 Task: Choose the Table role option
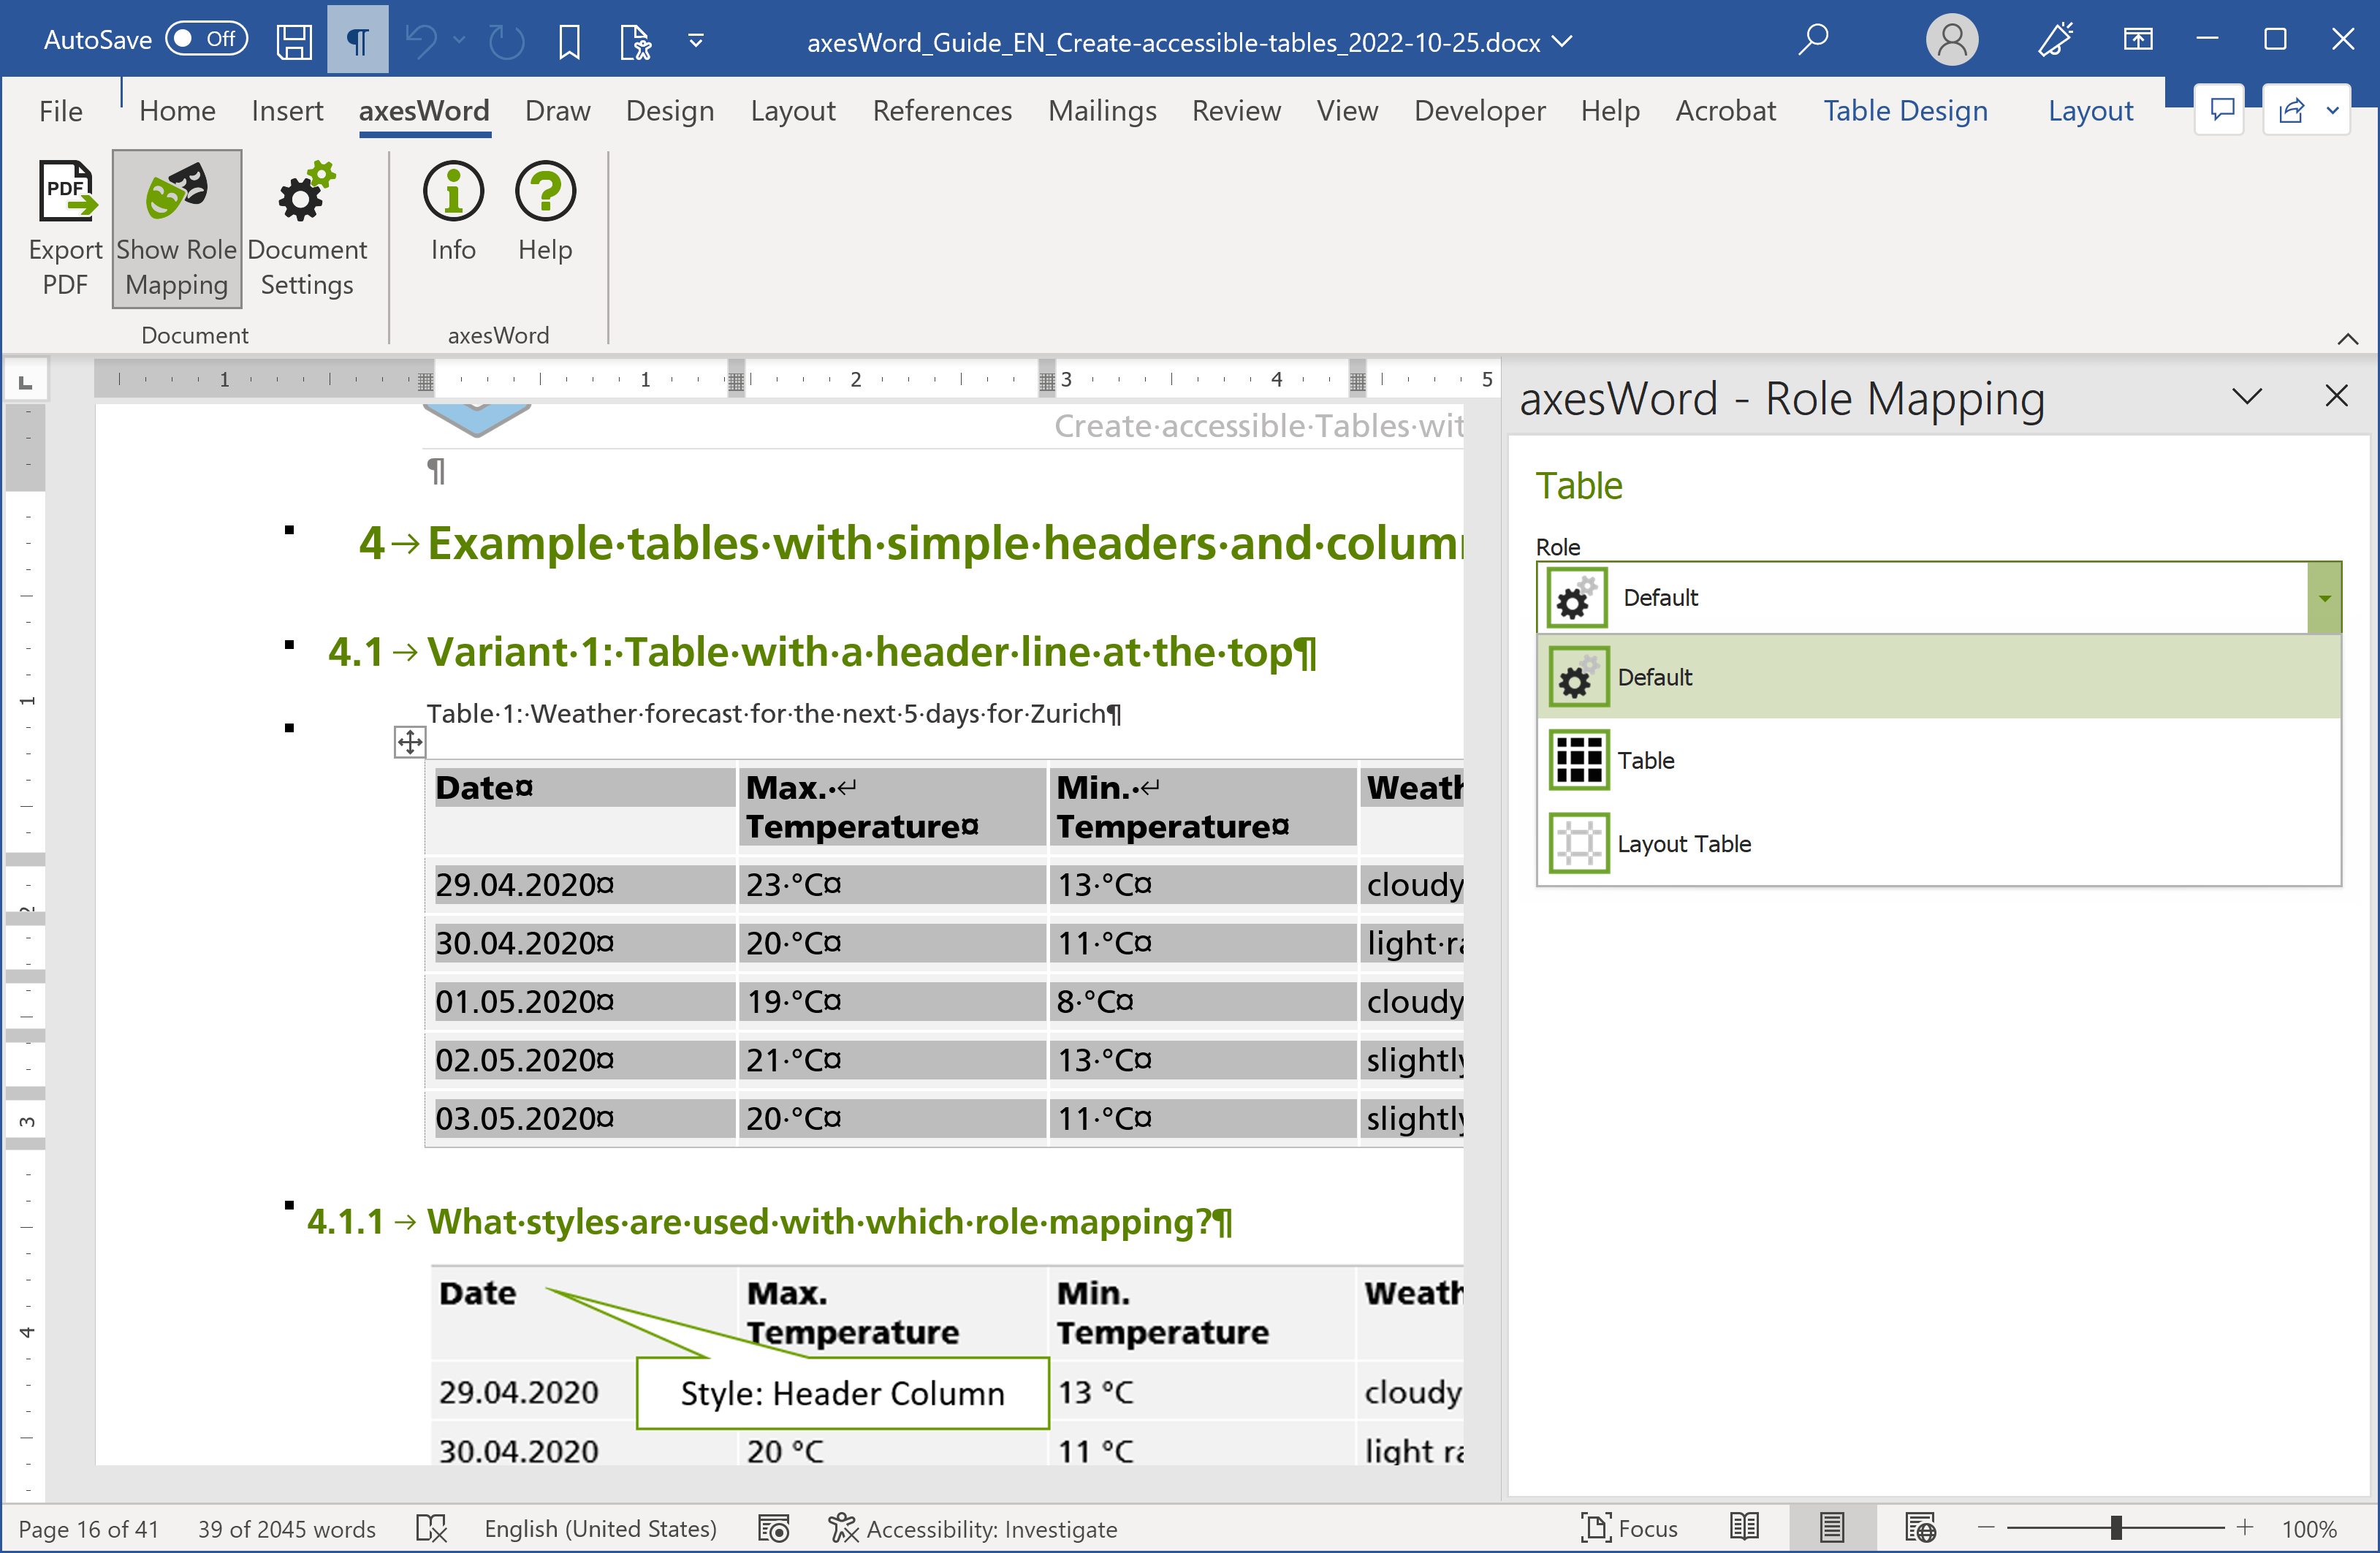click(x=1645, y=760)
